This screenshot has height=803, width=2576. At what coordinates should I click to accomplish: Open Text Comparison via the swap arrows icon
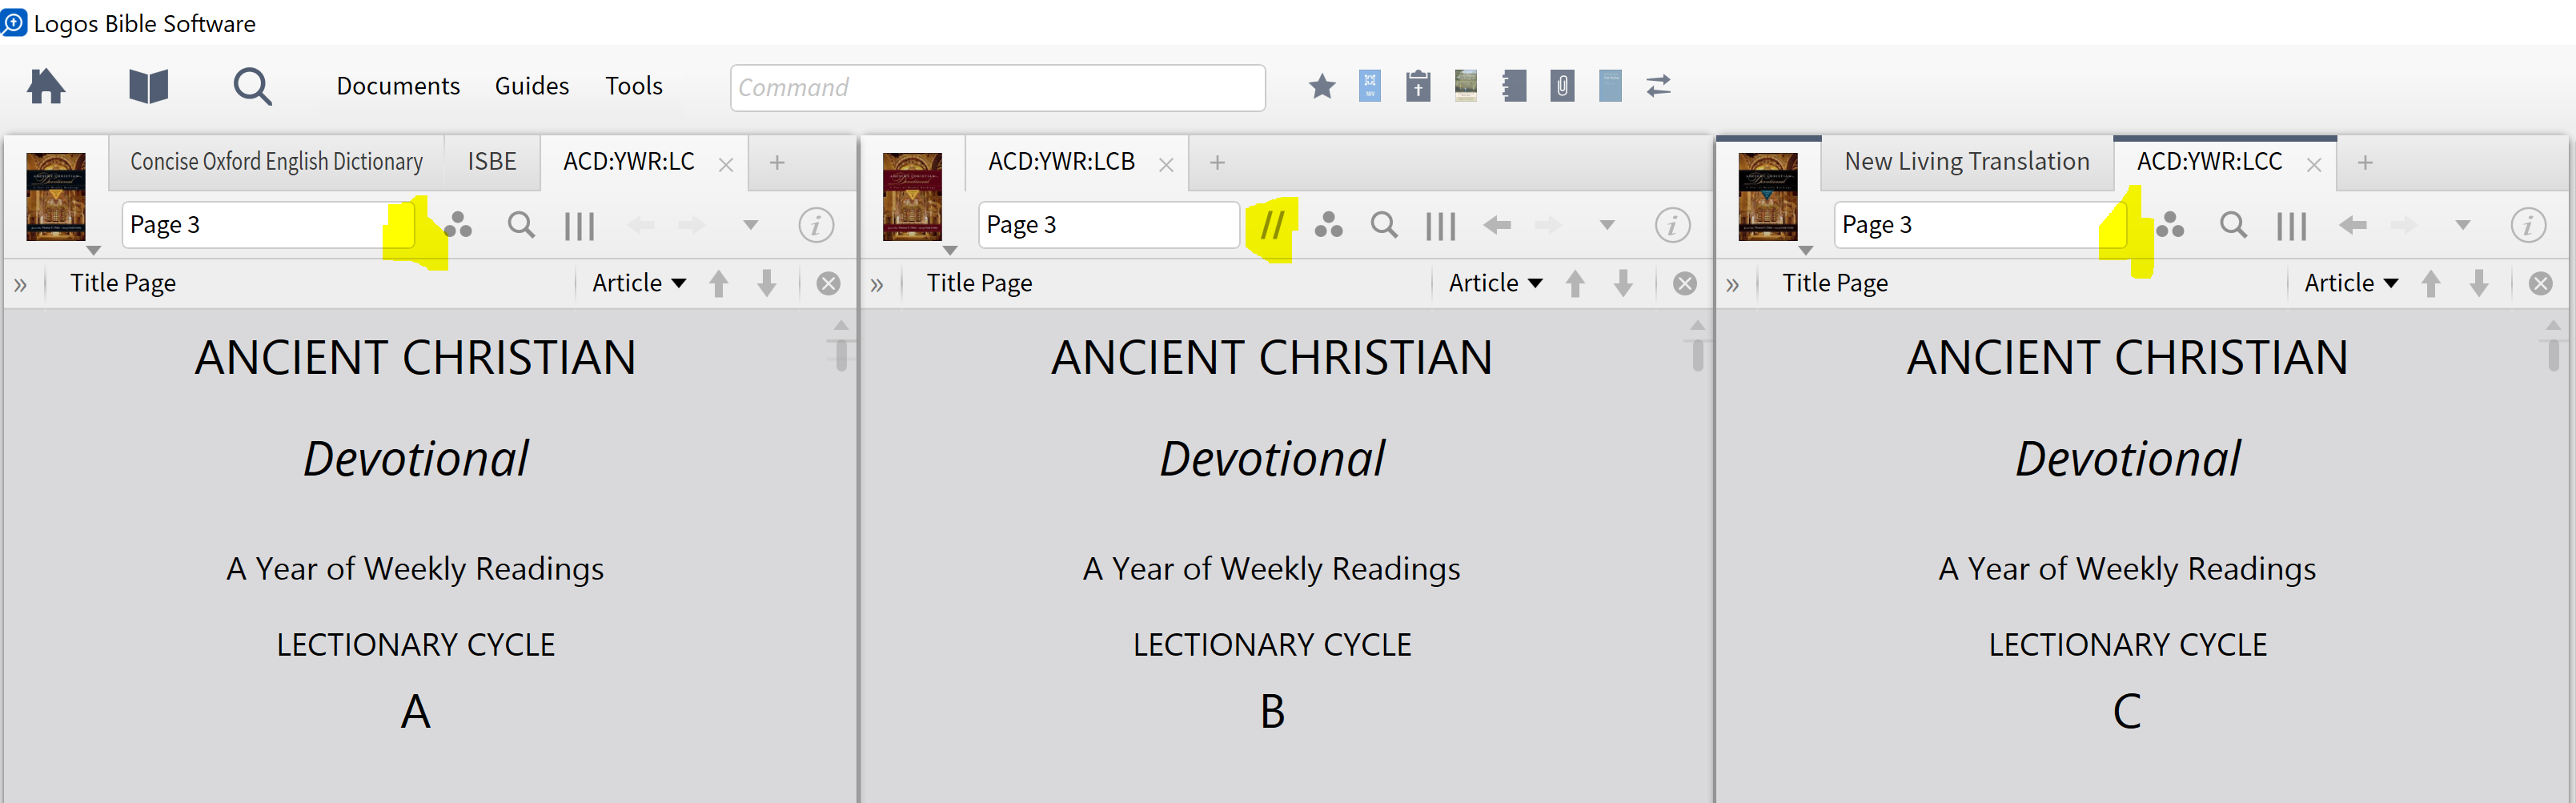[1658, 86]
